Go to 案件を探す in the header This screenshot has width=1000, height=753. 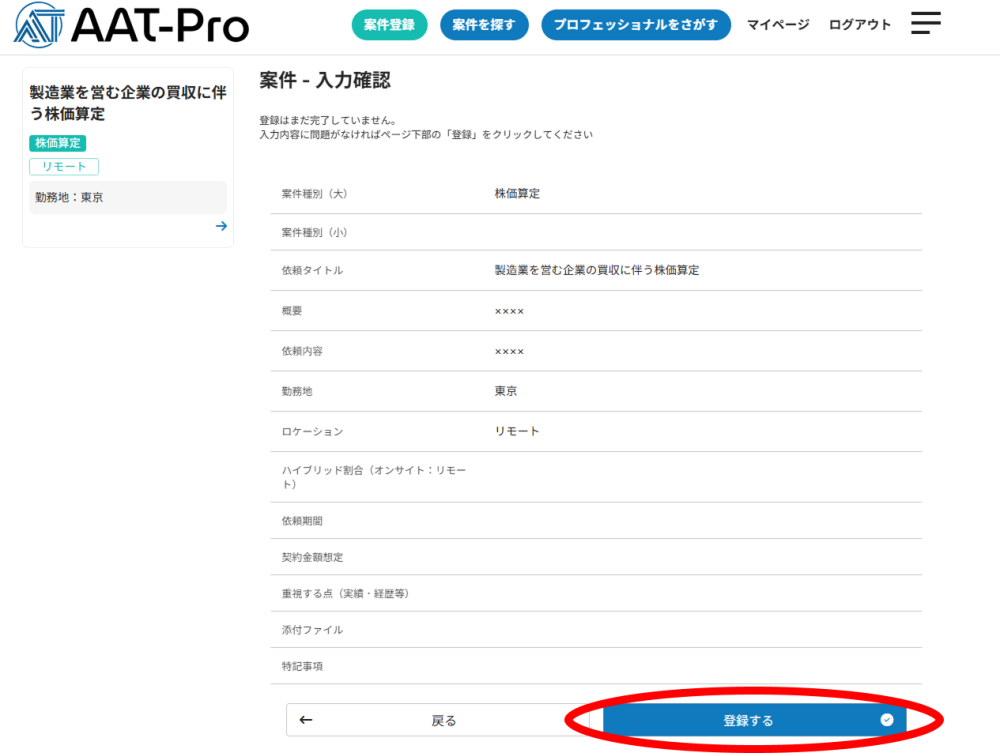tap(484, 25)
